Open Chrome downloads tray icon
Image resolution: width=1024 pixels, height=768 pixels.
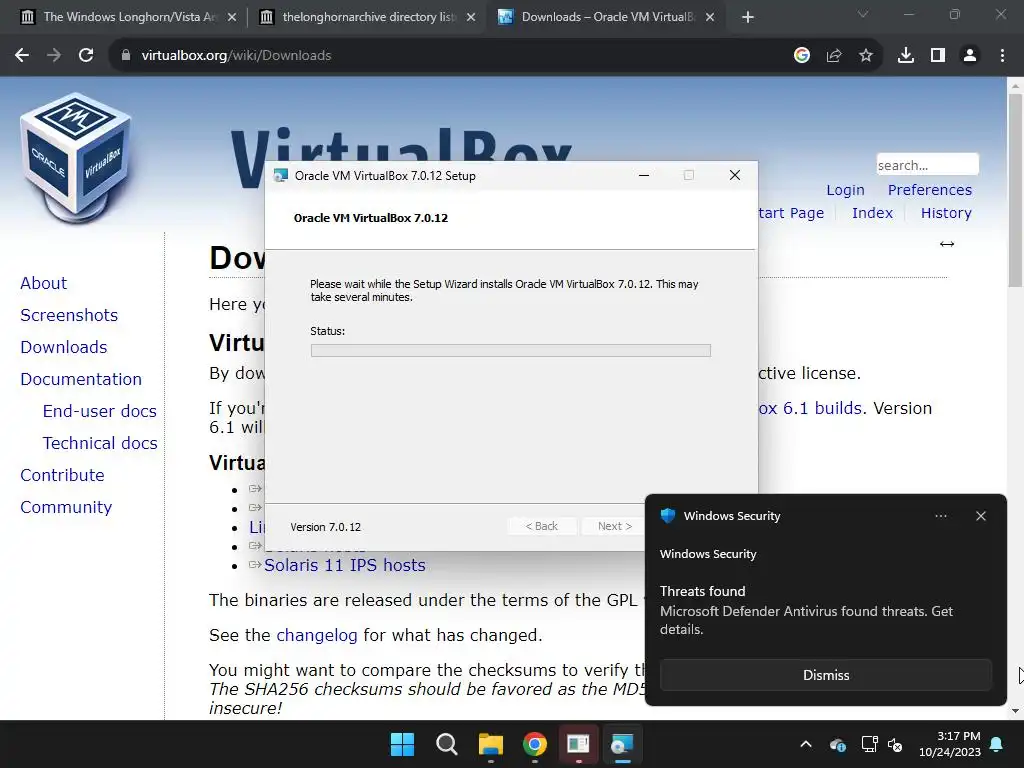click(x=906, y=56)
